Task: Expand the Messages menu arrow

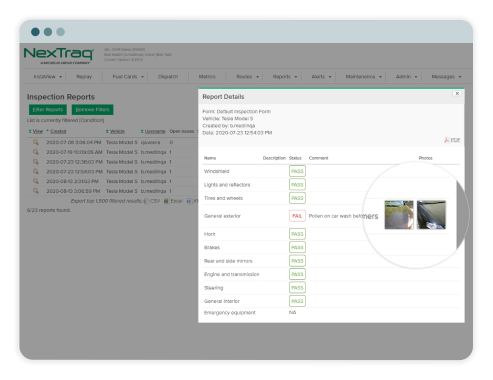Action: click(x=460, y=77)
